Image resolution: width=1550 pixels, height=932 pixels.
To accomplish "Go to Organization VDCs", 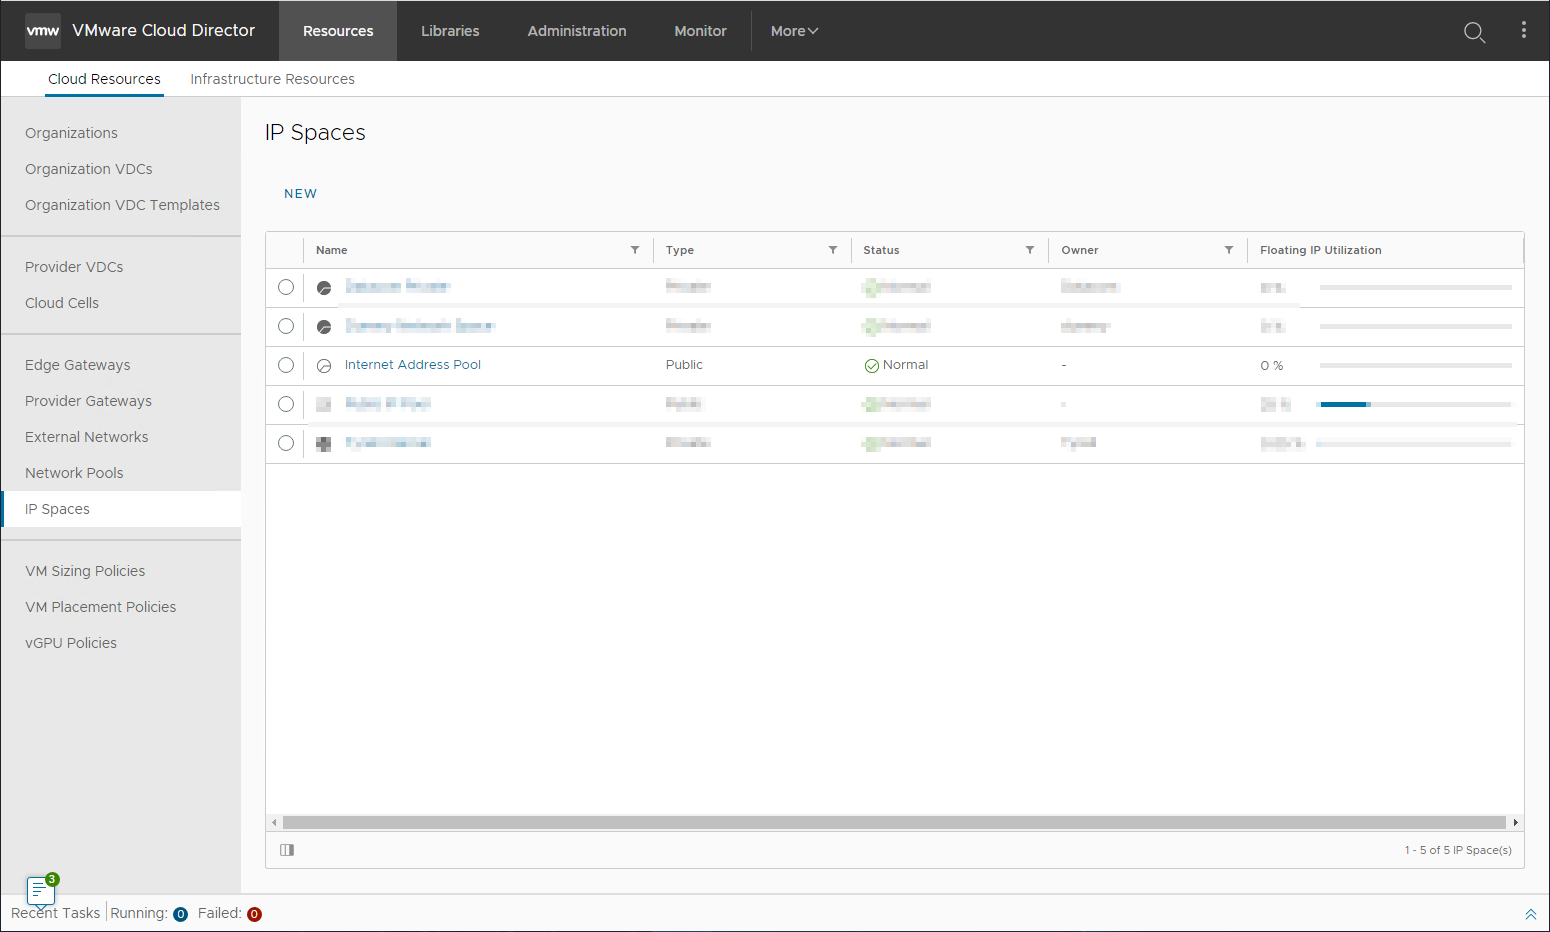I will (89, 169).
